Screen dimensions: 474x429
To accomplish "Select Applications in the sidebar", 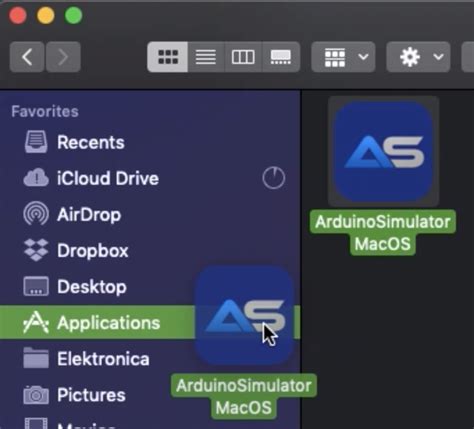I will [150, 322].
